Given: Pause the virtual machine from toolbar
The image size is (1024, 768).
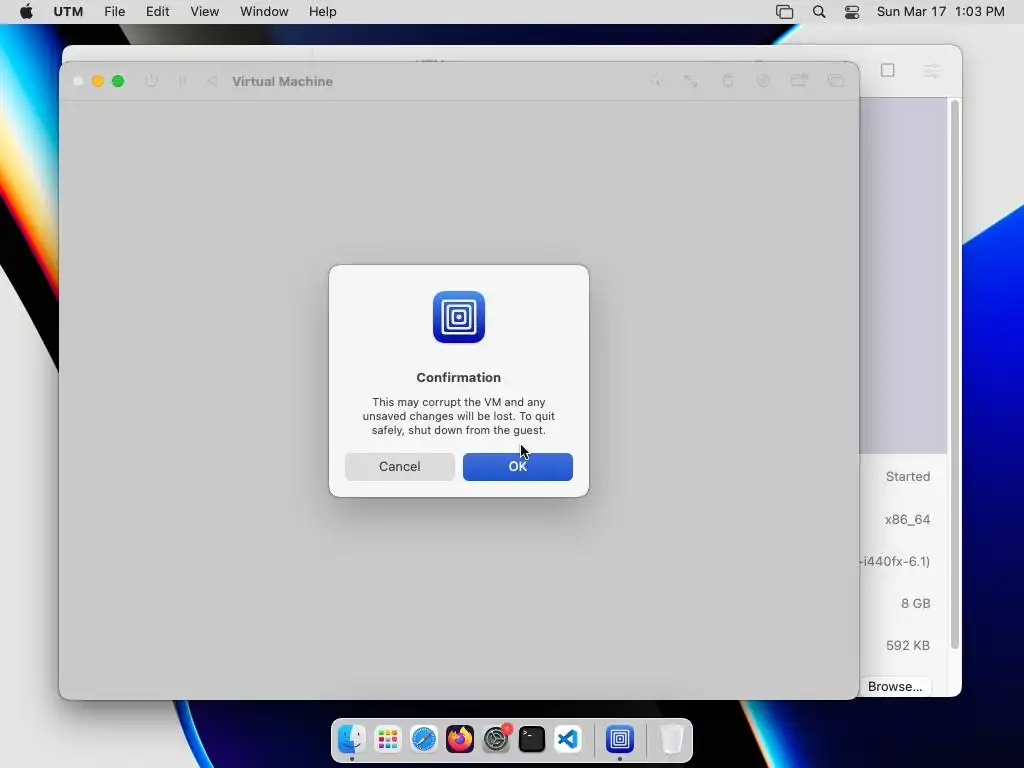Looking at the screenshot, I should coord(183,81).
